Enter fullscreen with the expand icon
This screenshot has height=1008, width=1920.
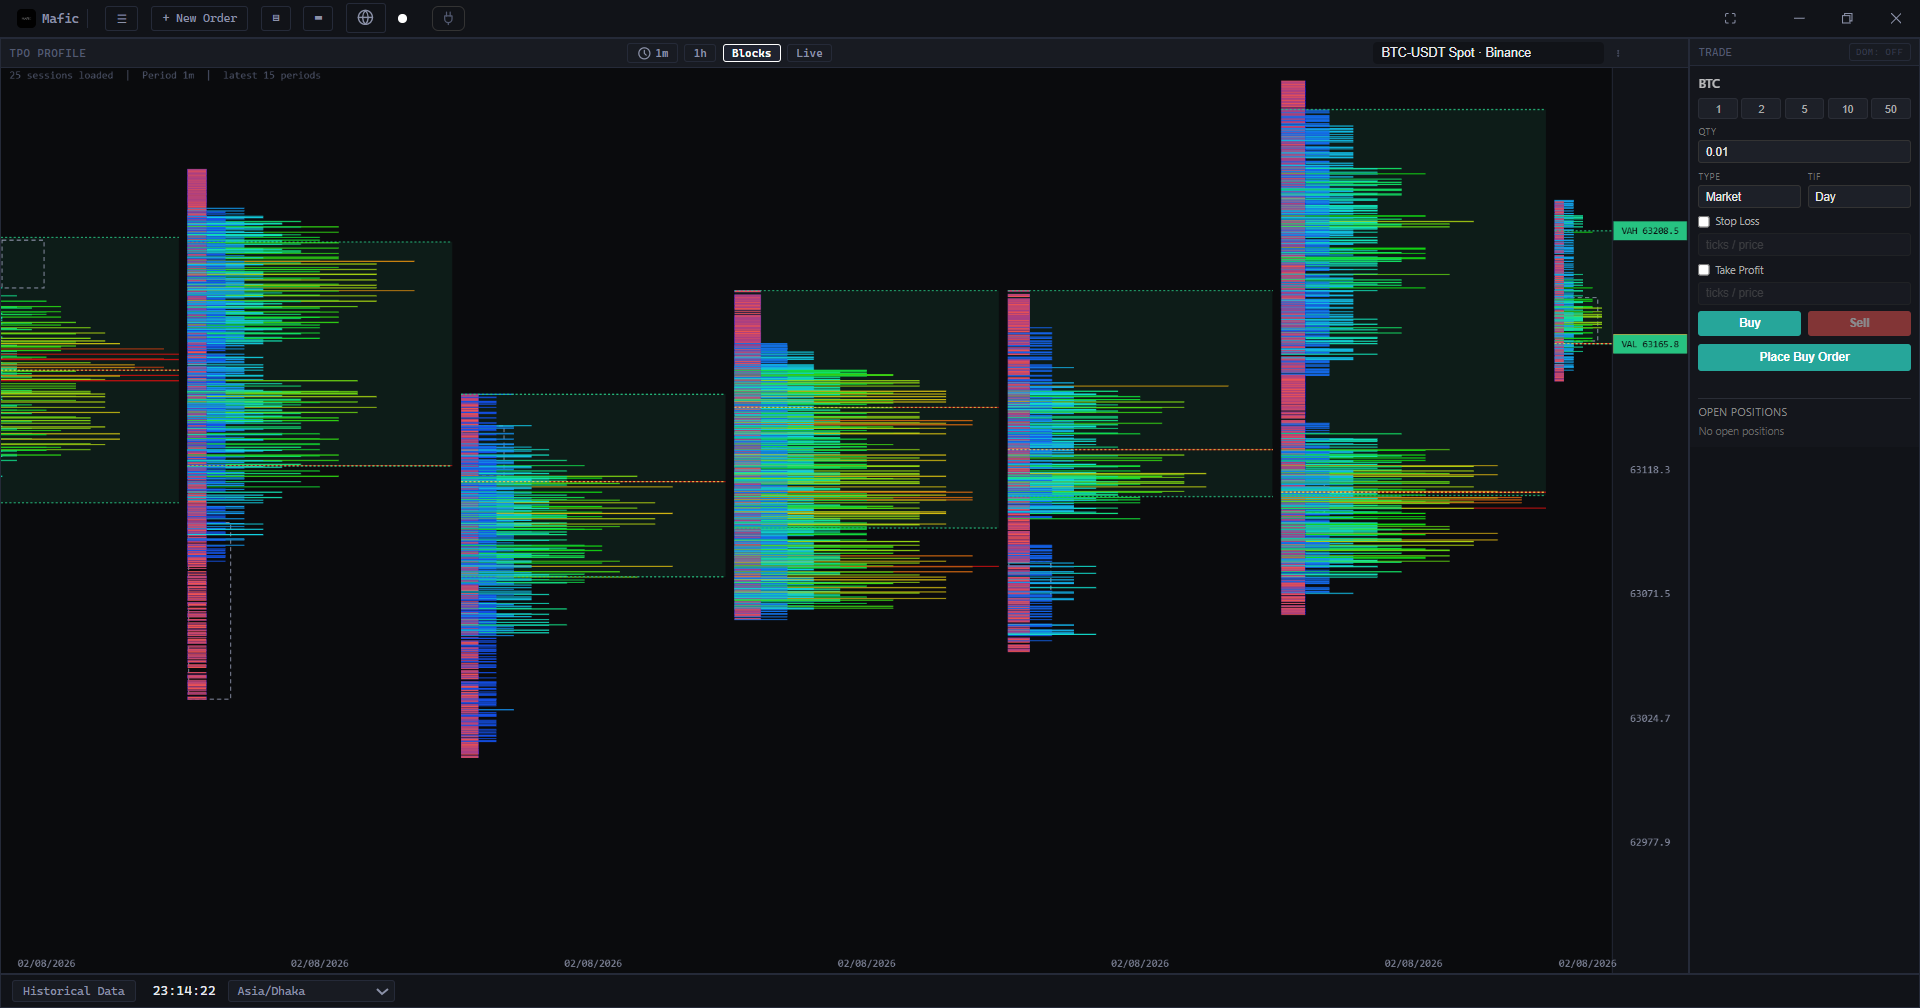tap(1730, 18)
